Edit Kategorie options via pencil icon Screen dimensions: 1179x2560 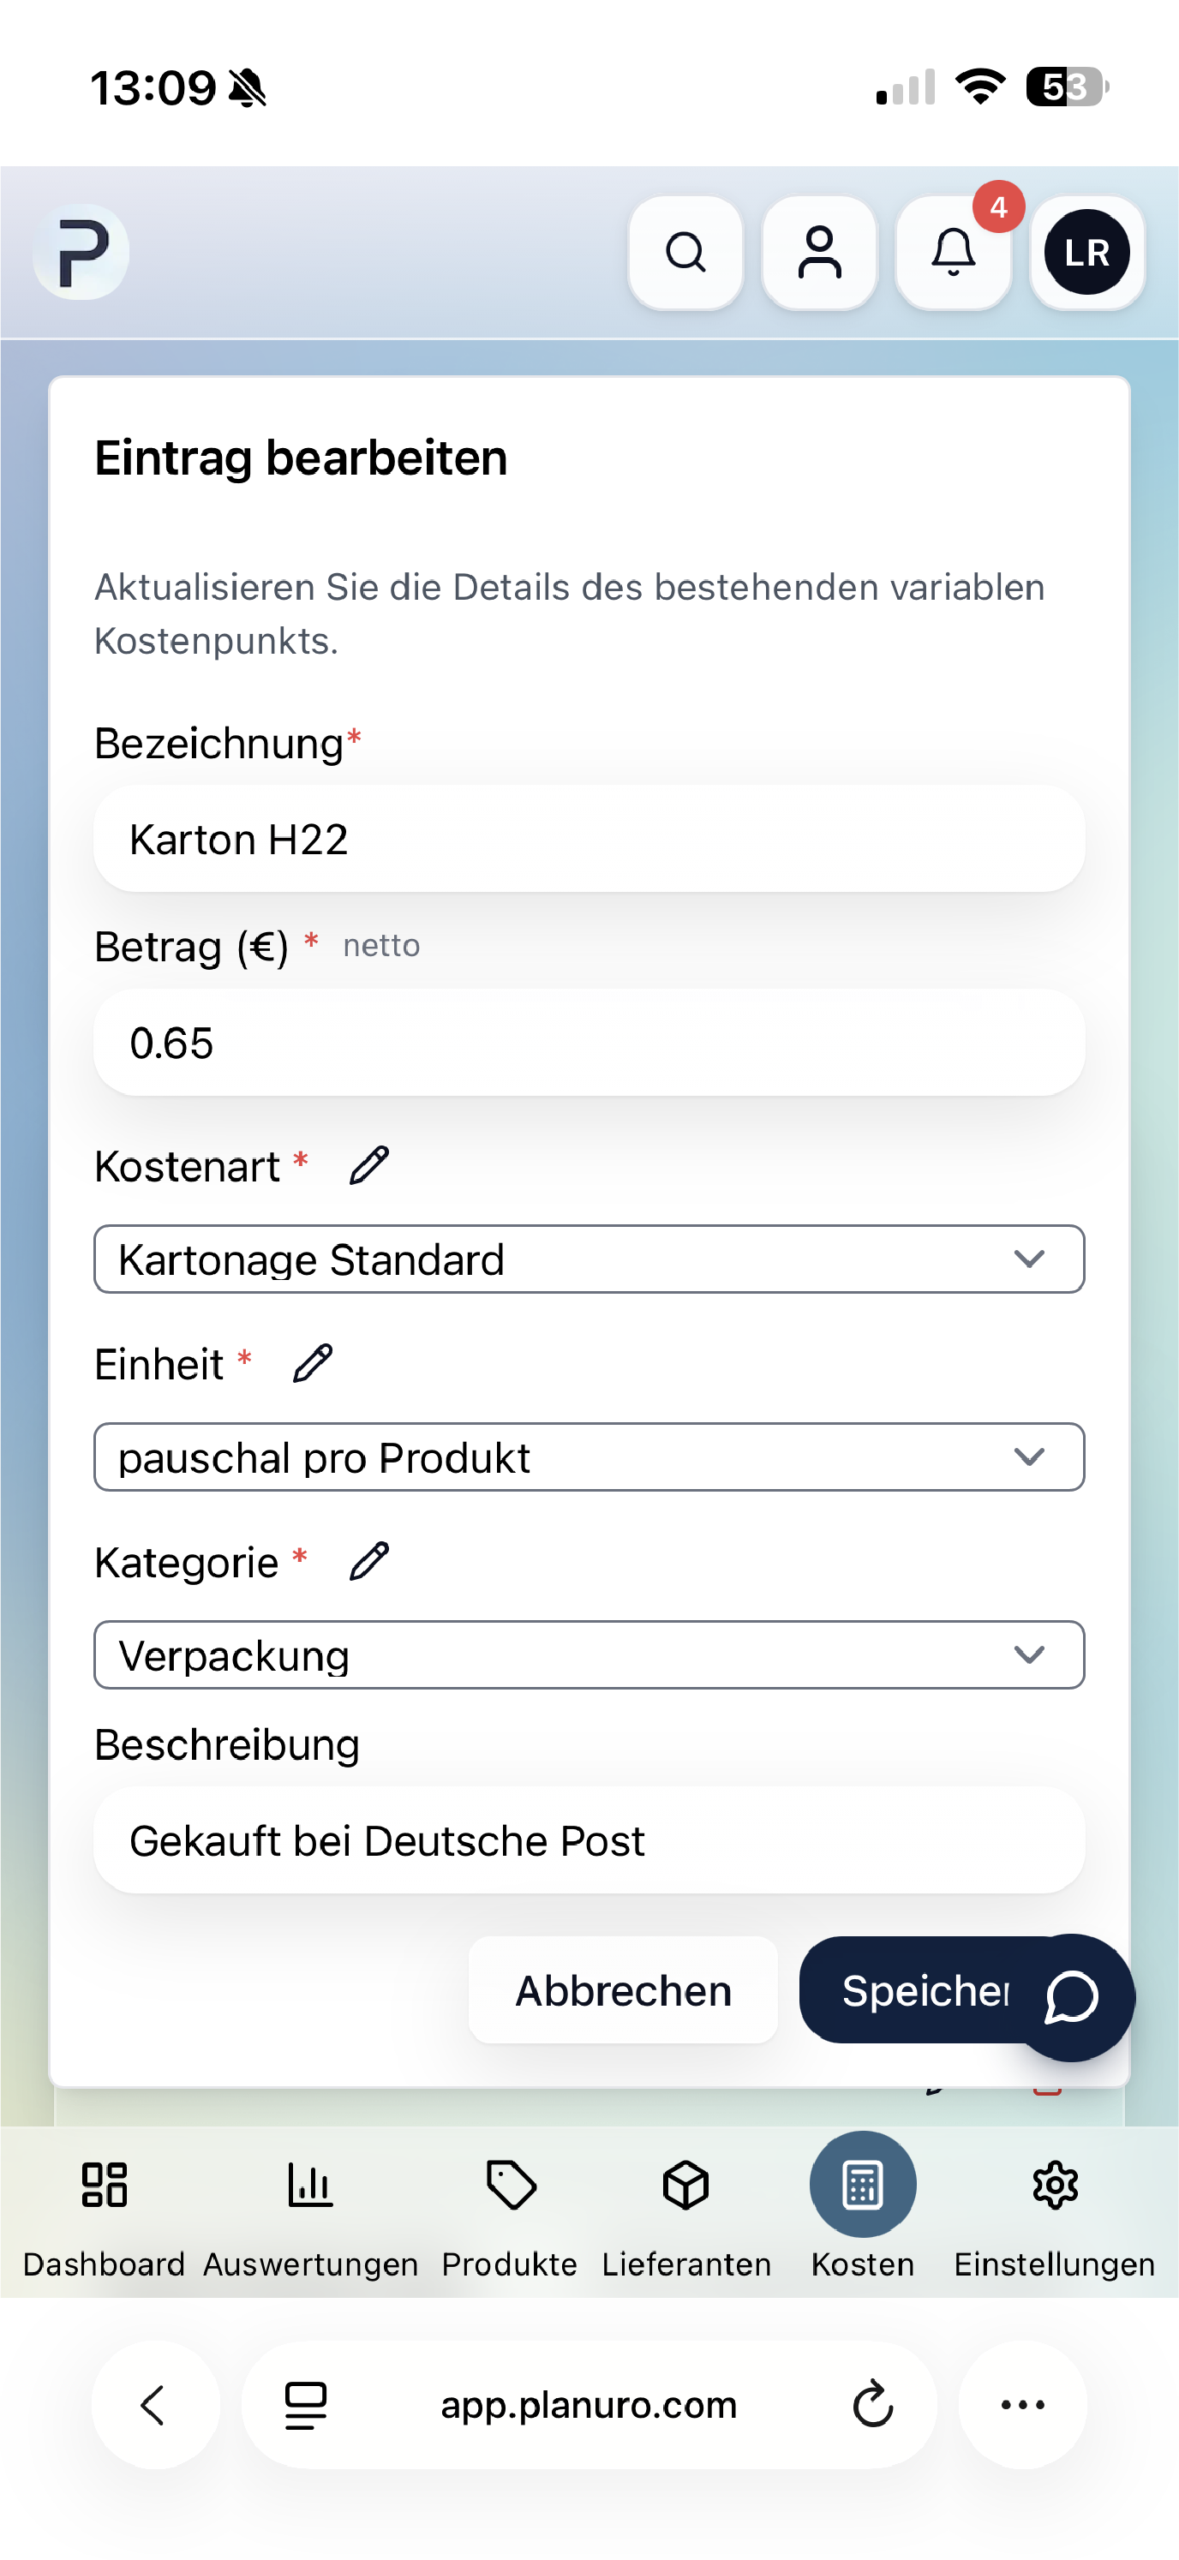[x=369, y=1562]
